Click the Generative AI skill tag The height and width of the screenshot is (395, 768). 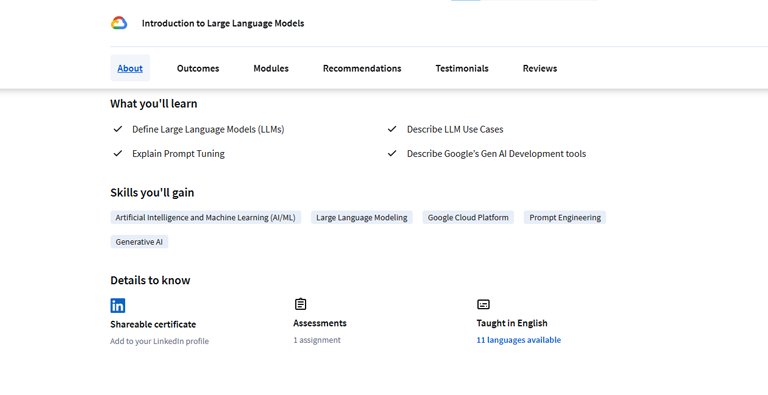(x=139, y=242)
